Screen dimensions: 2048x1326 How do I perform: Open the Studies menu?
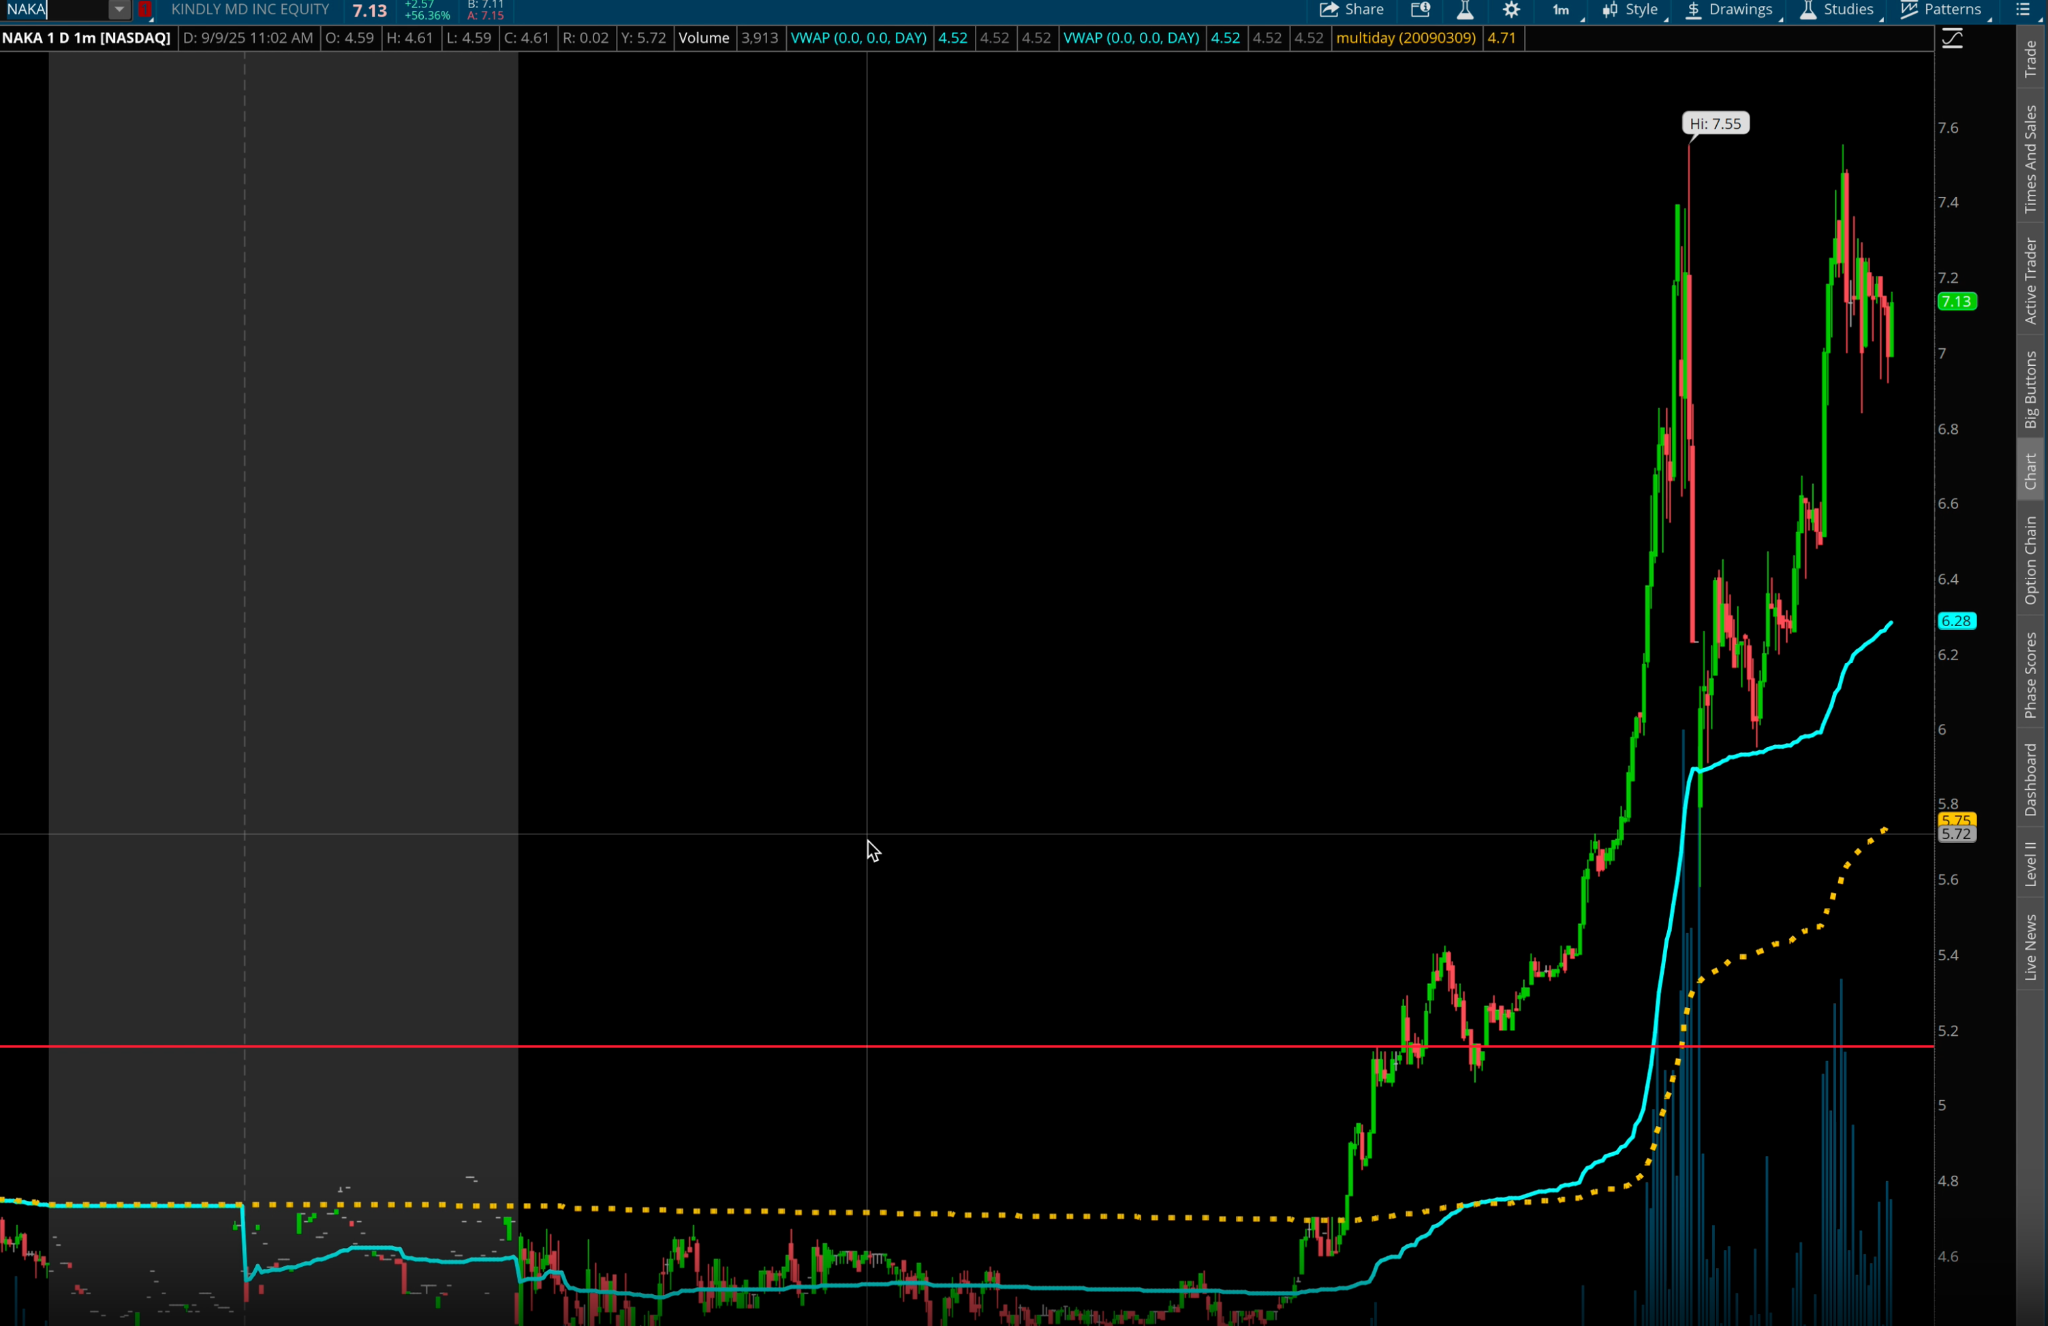click(x=1837, y=10)
